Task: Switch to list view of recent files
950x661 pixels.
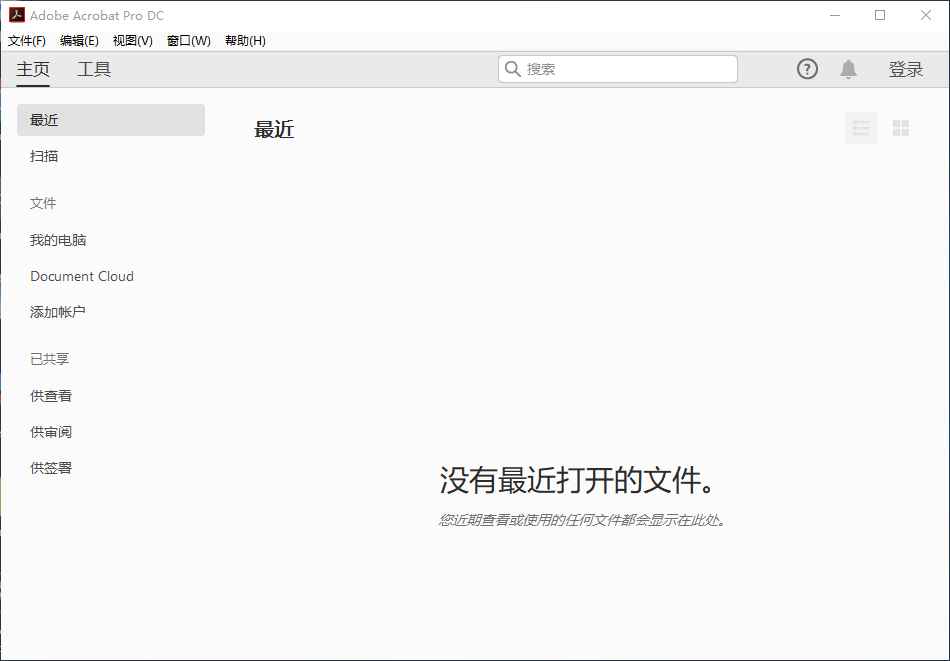Action: coord(861,128)
